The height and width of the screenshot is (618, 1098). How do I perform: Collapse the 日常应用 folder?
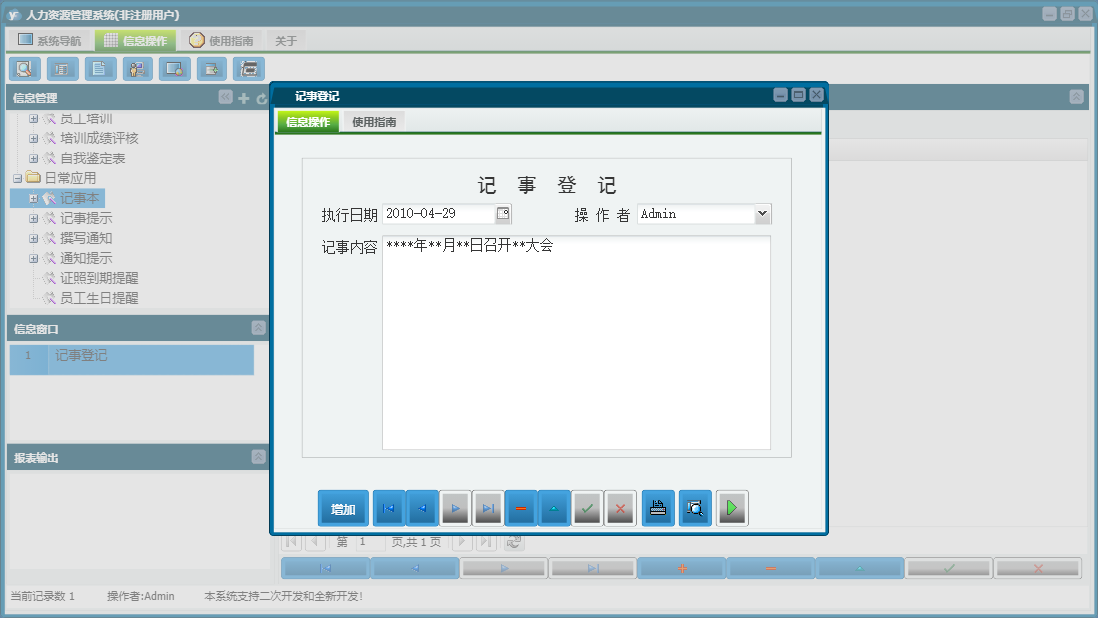click(x=18, y=178)
